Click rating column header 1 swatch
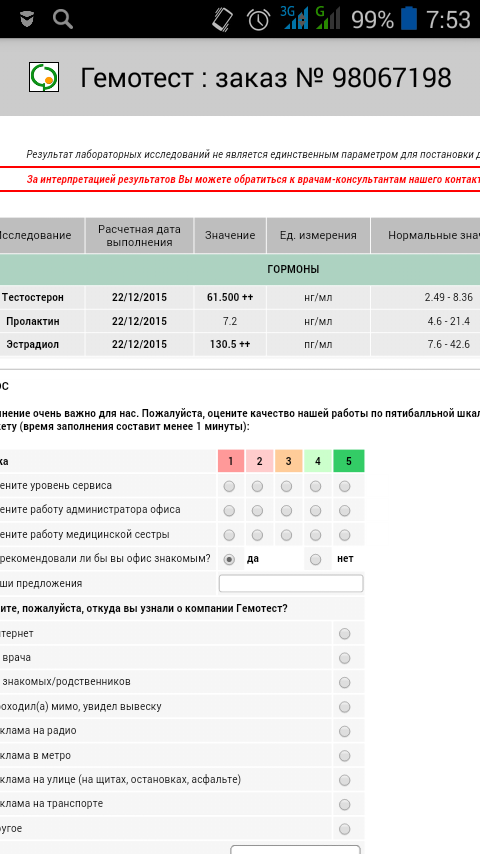Image resolution: width=480 pixels, height=854 pixels. (x=230, y=461)
